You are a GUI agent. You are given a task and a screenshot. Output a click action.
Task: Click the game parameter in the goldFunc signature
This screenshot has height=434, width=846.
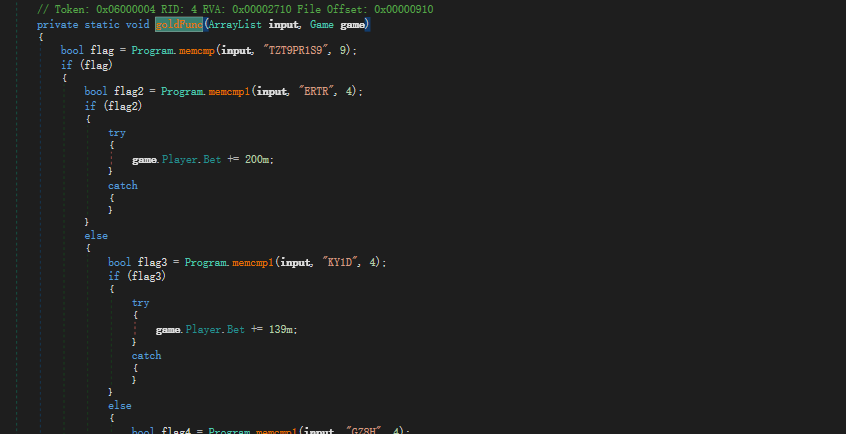coord(352,24)
